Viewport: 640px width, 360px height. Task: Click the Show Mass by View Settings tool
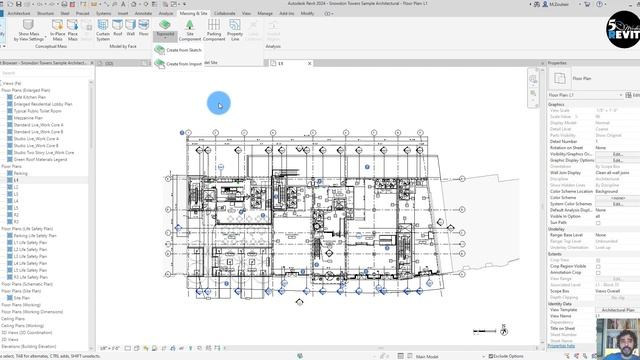29,30
